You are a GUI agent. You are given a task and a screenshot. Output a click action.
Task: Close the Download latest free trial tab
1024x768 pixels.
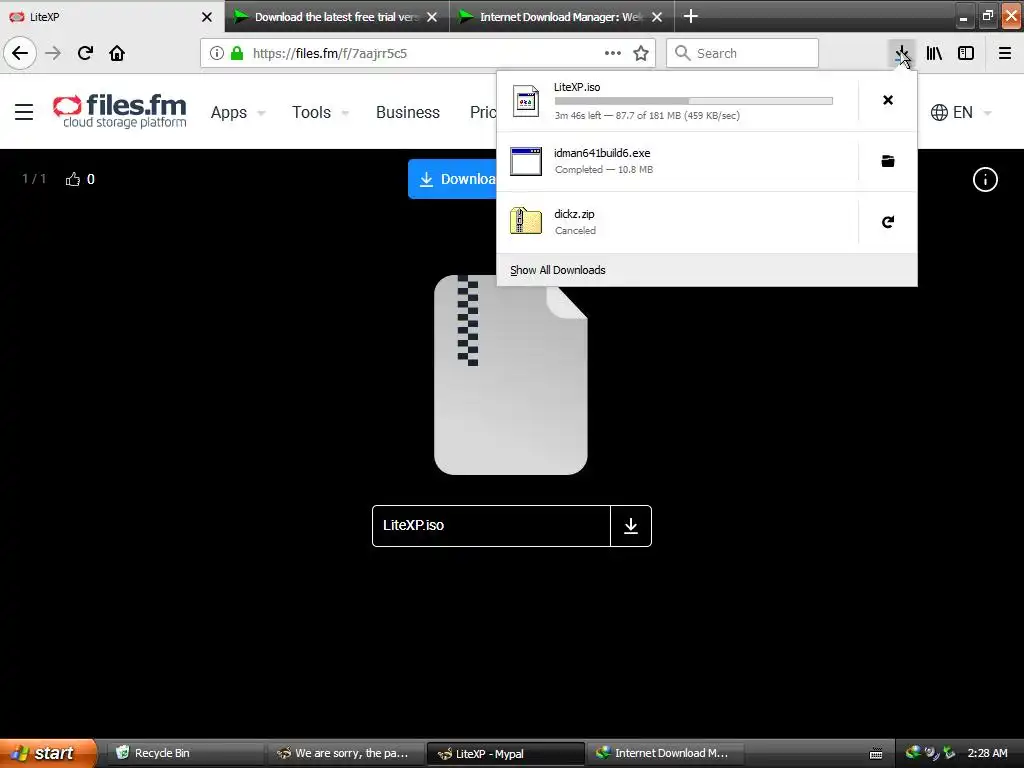432,17
